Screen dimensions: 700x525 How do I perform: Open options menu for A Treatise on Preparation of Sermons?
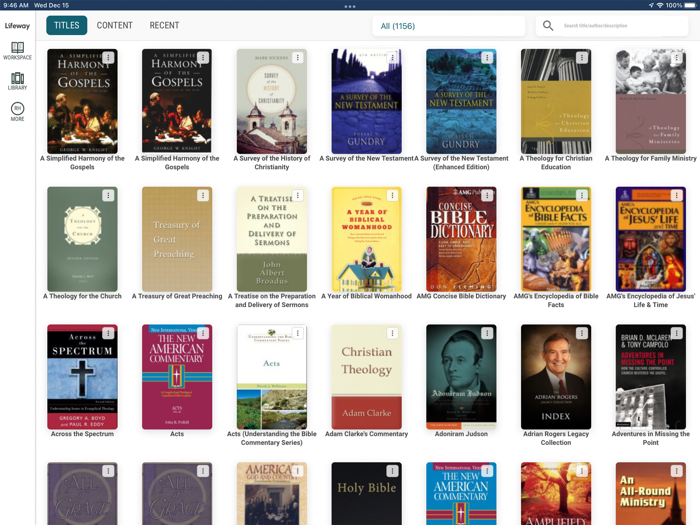coord(298,195)
